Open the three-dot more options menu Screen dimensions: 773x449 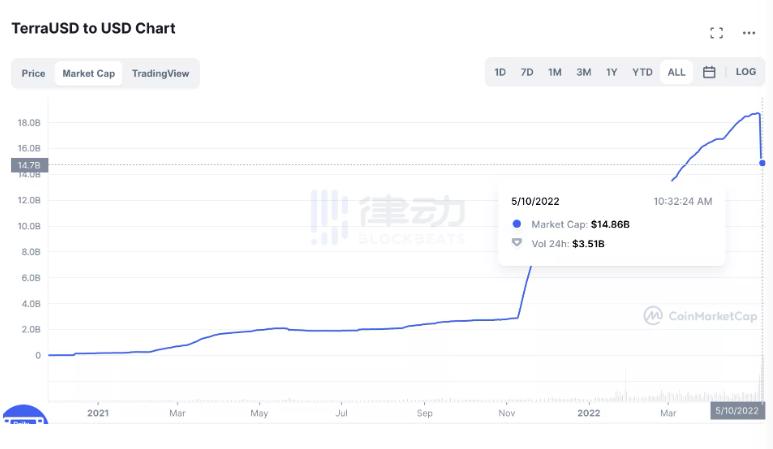point(748,33)
